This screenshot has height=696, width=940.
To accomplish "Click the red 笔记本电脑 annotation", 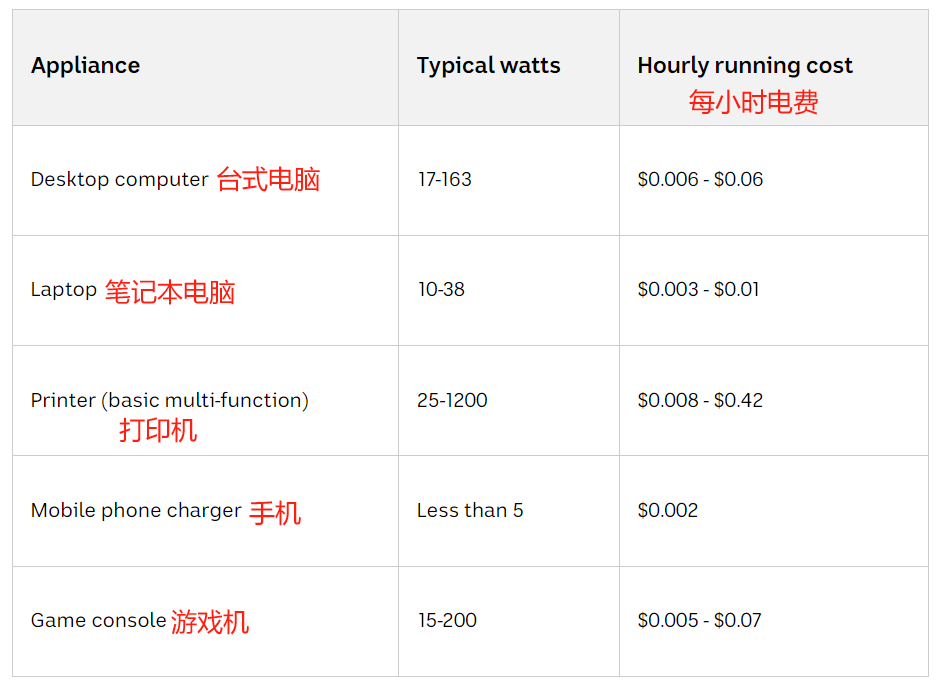I will click(x=170, y=292).
